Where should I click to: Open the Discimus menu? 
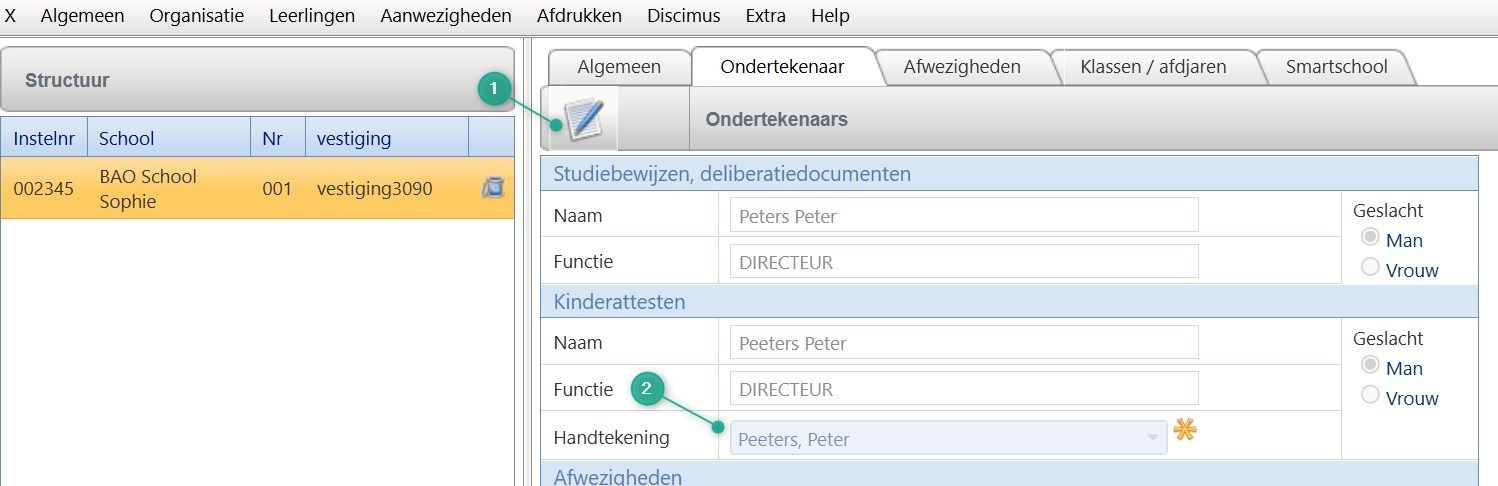[683, 16]
